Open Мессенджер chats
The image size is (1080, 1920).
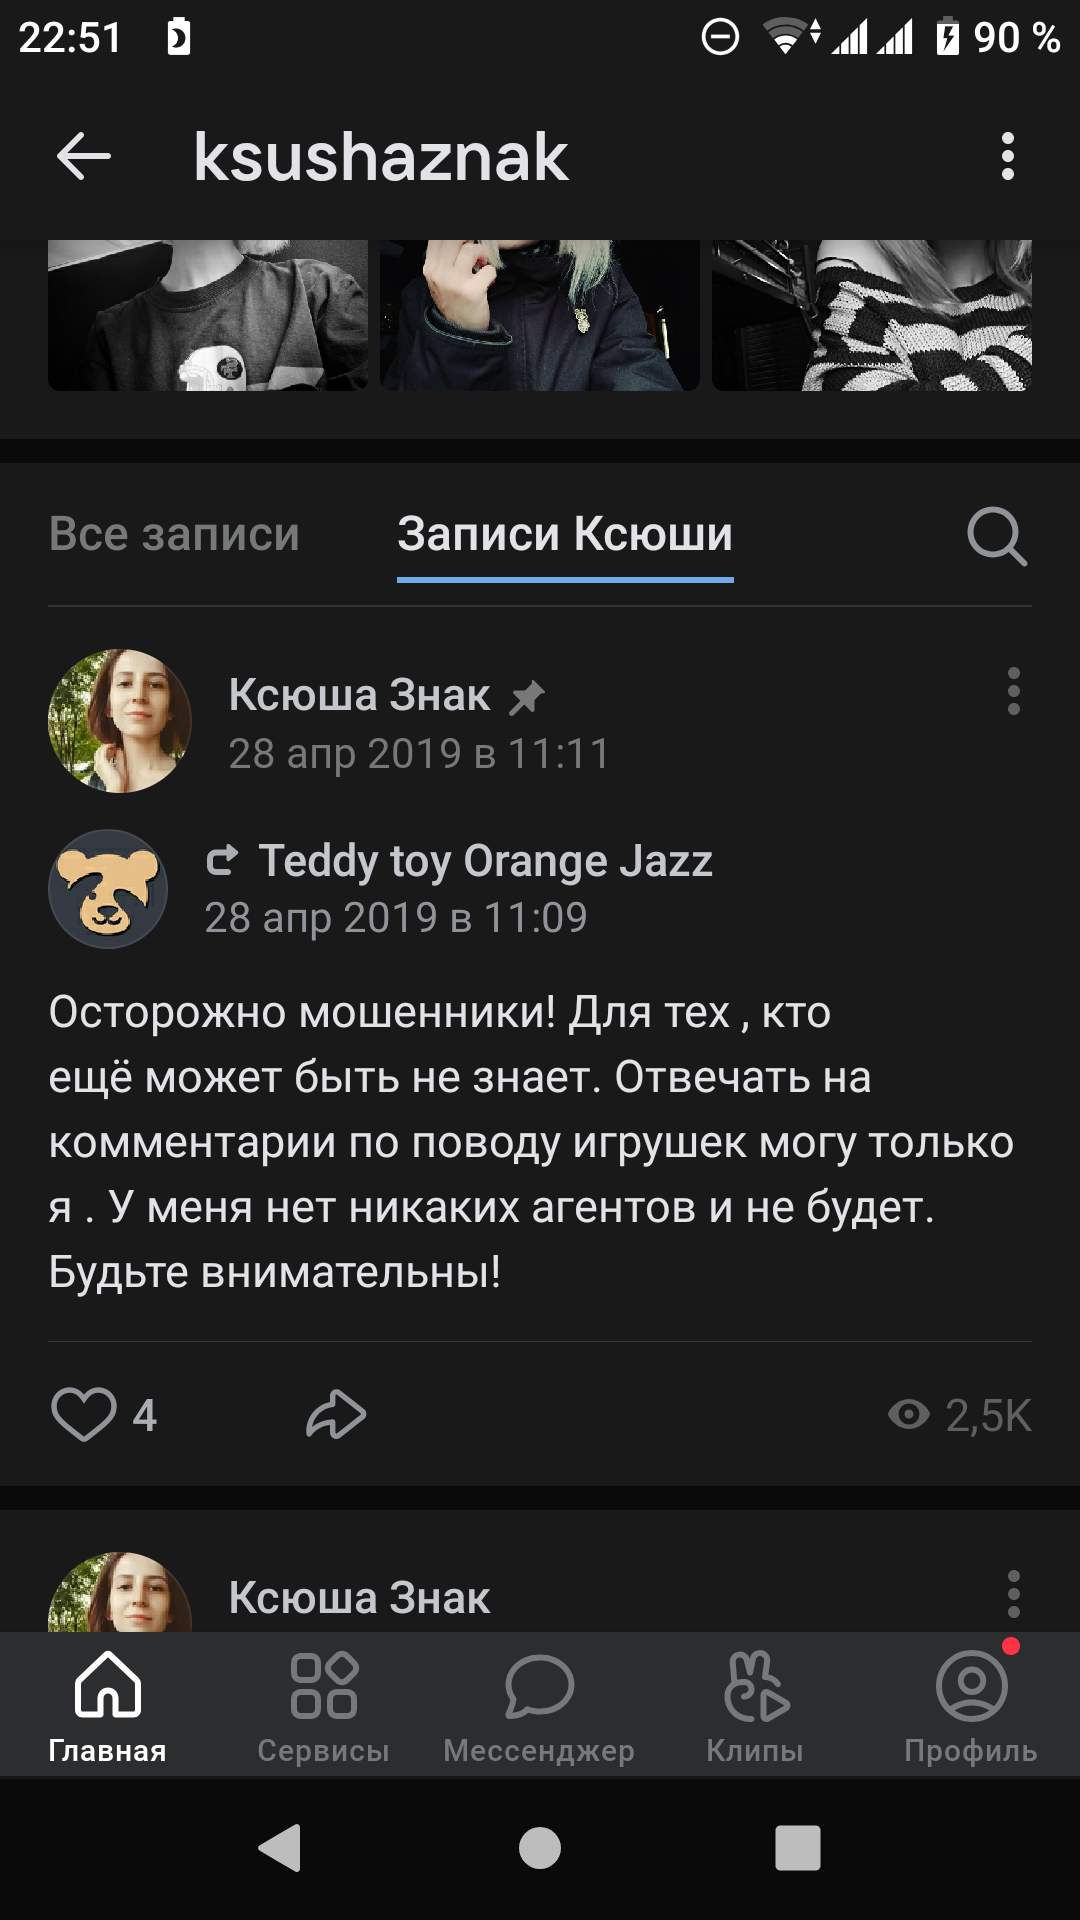click(x=539, y=1705)
